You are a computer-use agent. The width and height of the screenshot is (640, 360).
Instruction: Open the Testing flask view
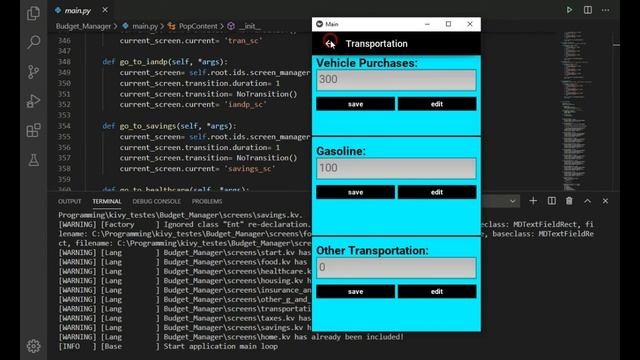click(33, 160)
